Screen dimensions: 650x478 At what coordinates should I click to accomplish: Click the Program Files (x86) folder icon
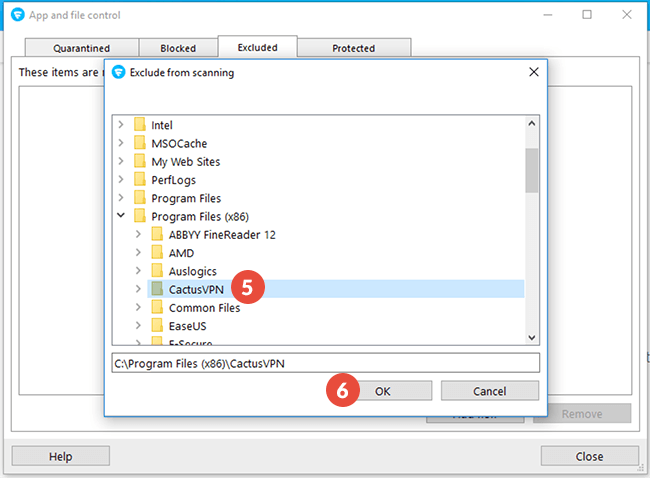pos(140,216)
